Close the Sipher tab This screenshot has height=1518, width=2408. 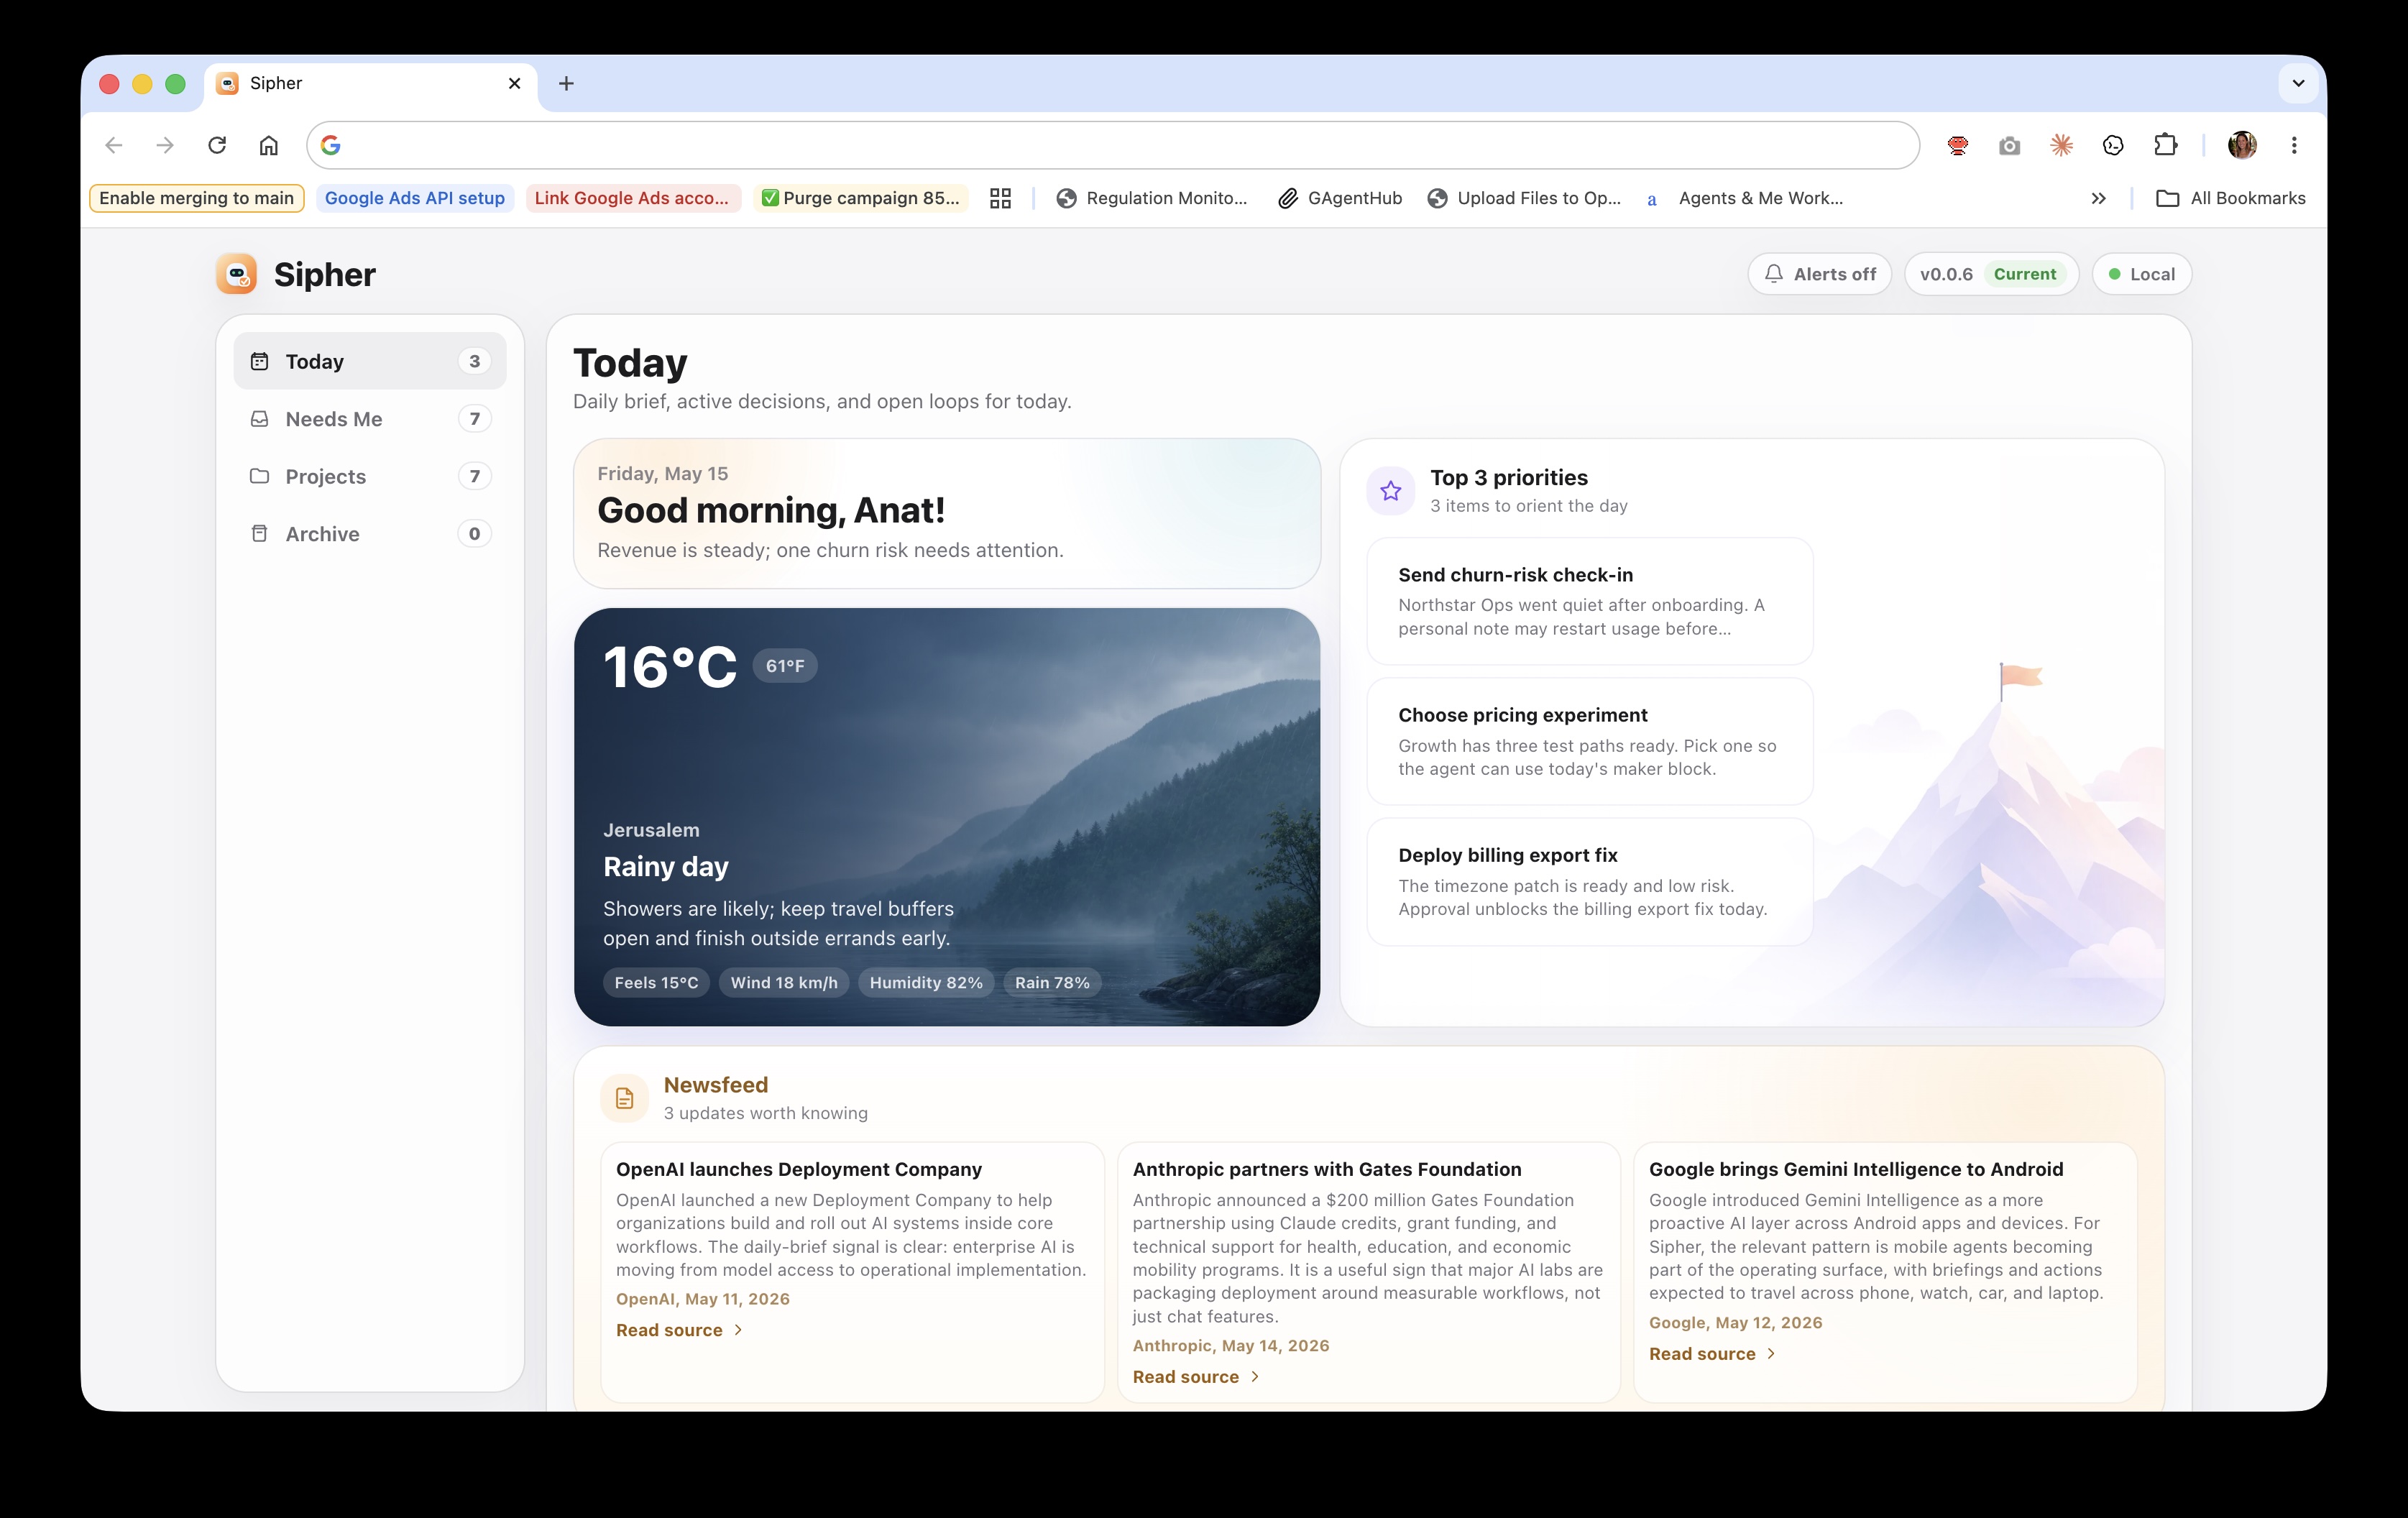coord(514,83)
